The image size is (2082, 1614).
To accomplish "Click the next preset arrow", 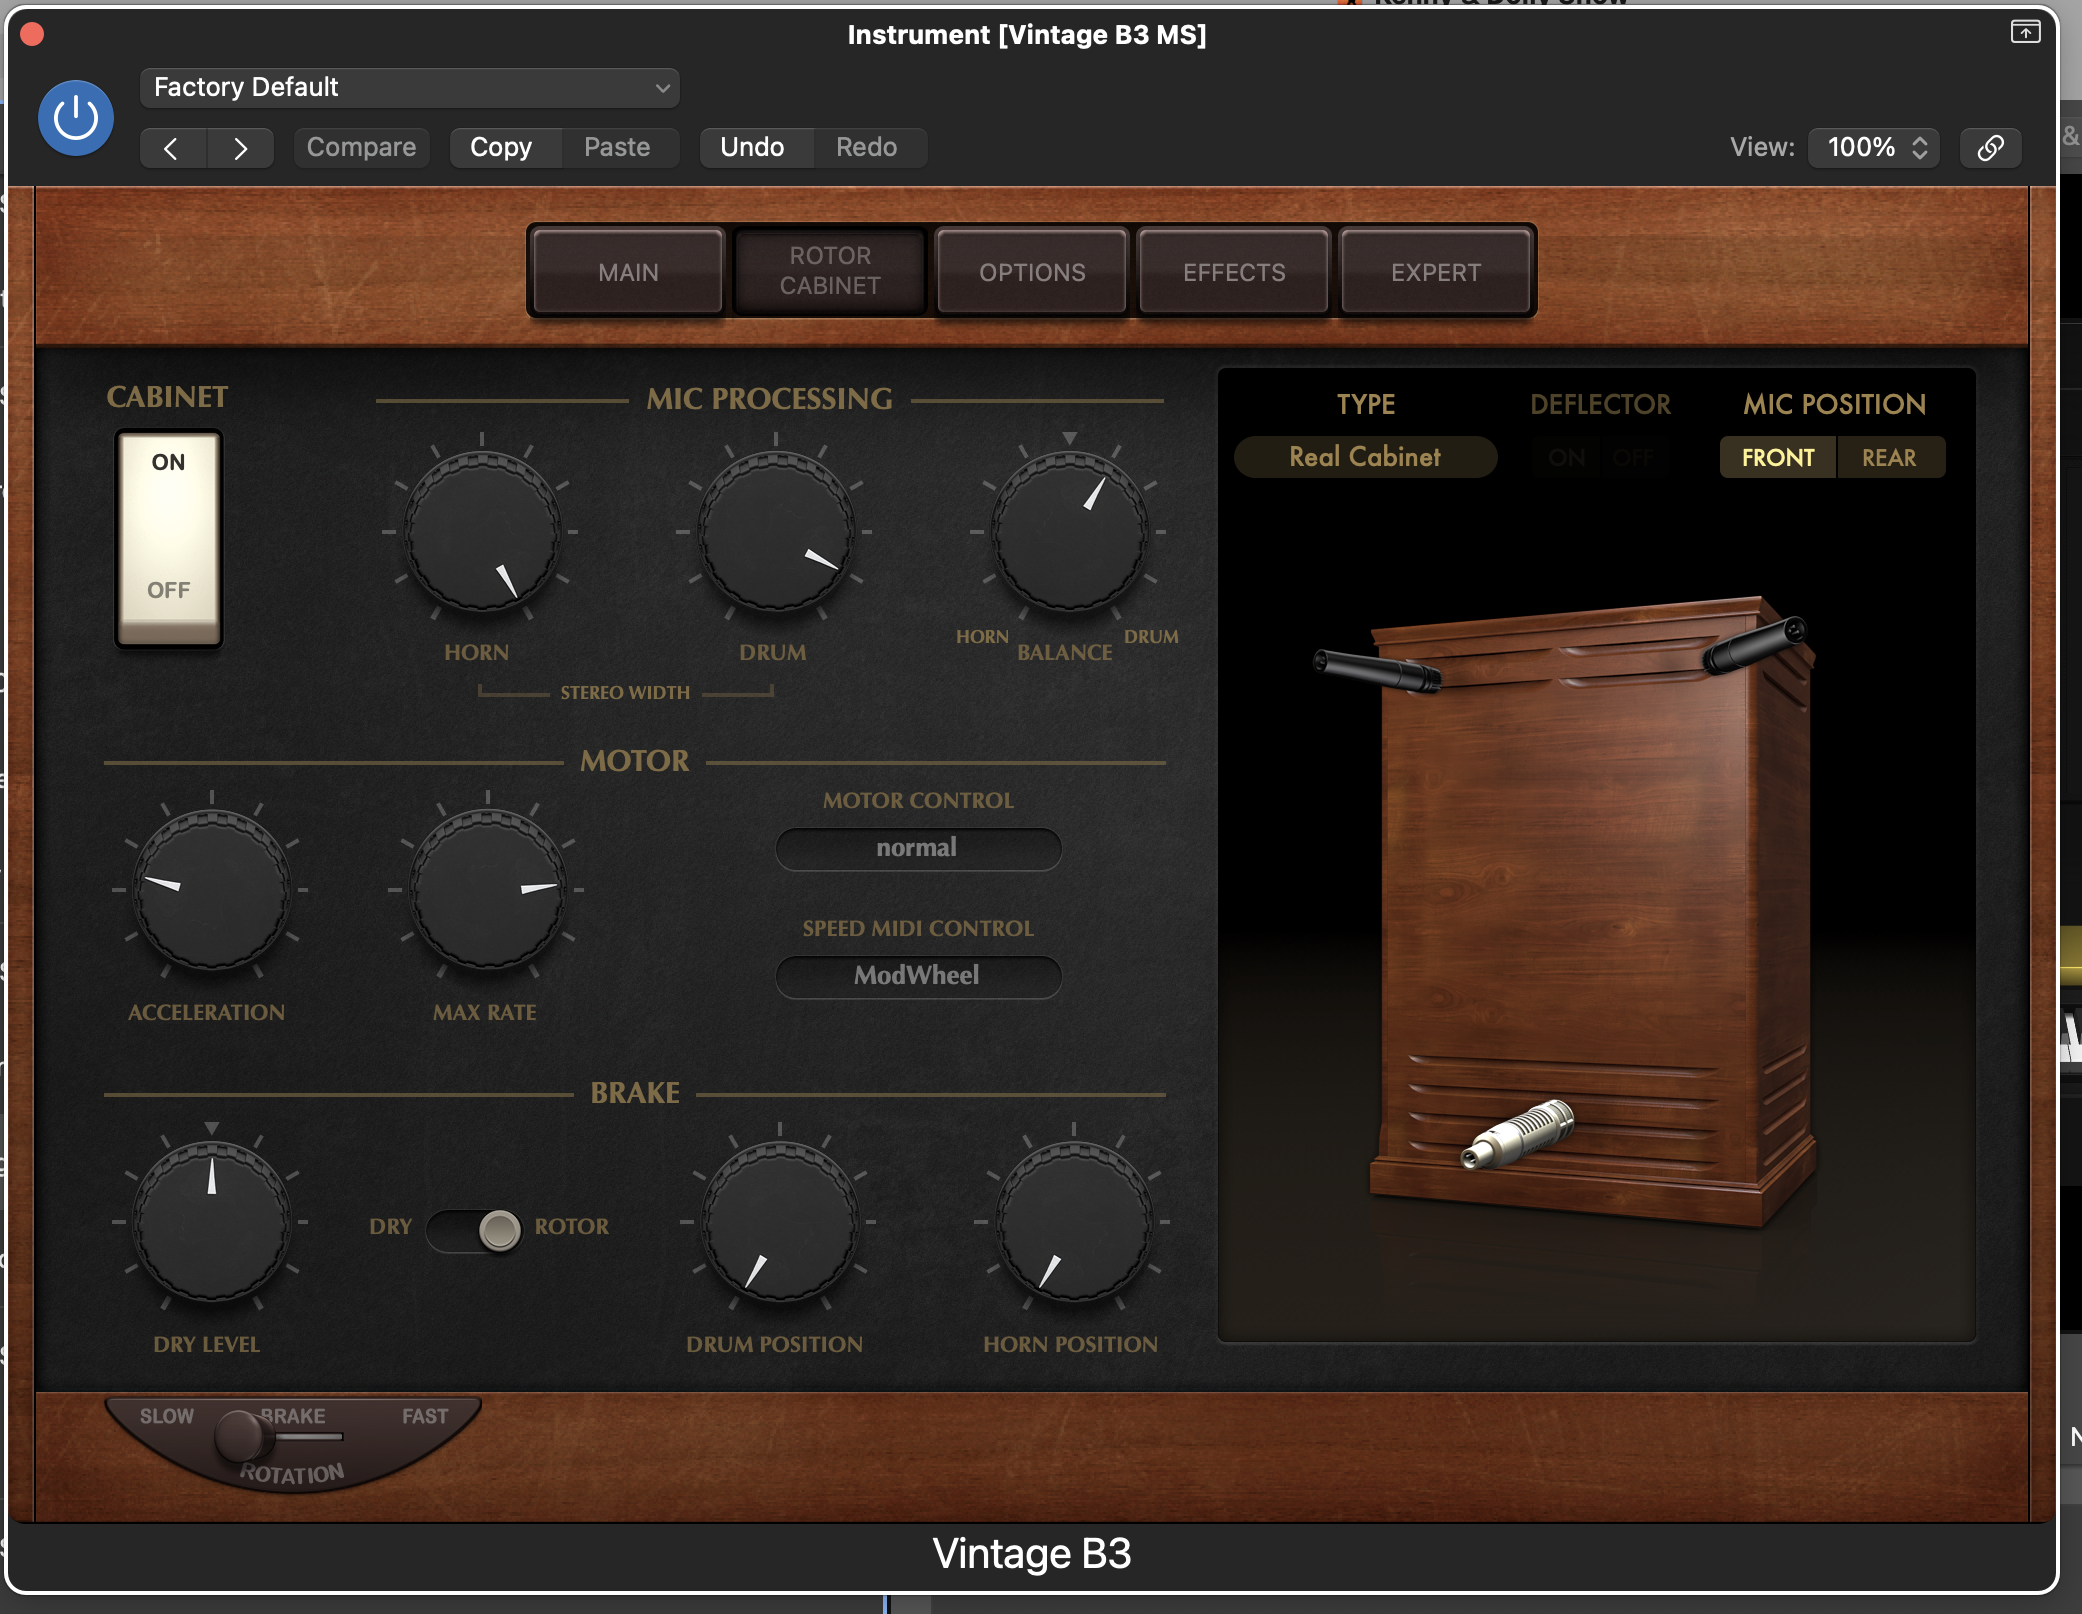I will coord(240,148).
